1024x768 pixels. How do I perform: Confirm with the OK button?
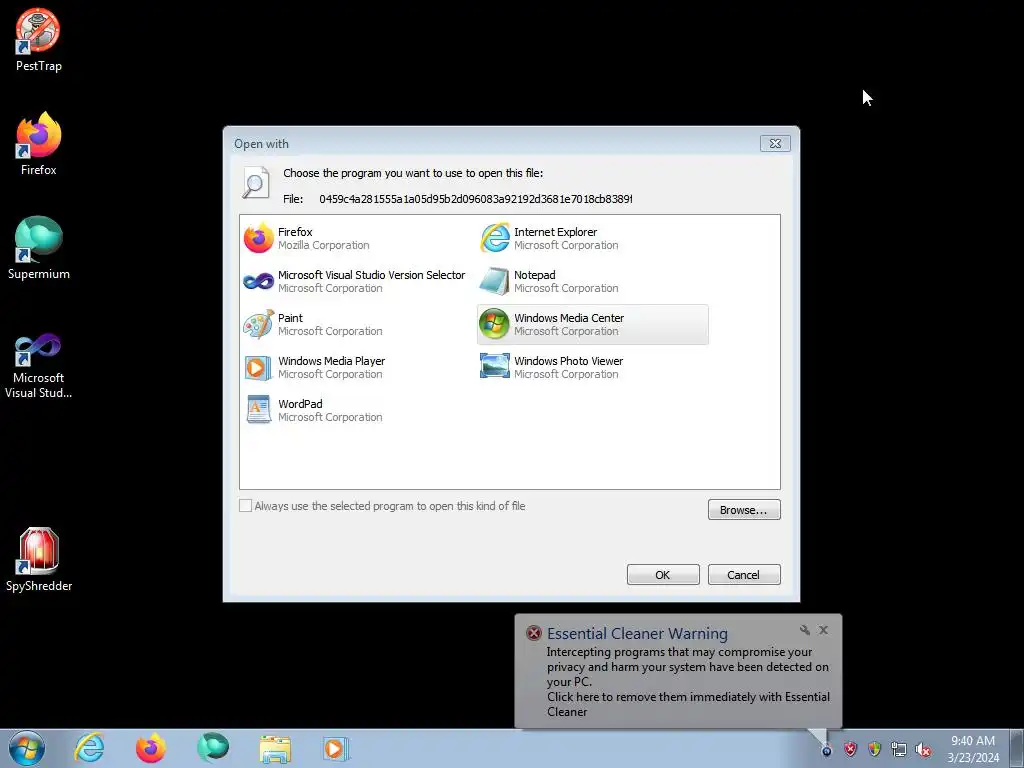point(663,575)
